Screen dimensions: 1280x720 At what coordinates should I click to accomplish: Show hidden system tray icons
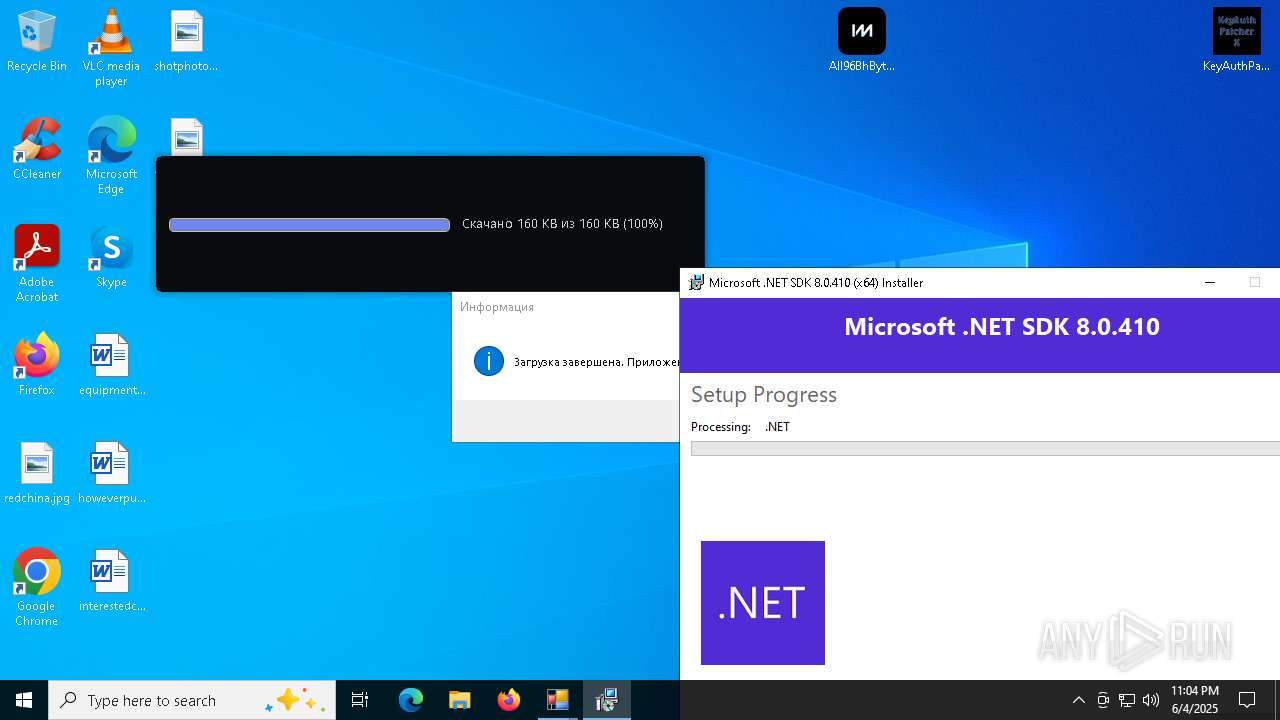(1078, 700)
